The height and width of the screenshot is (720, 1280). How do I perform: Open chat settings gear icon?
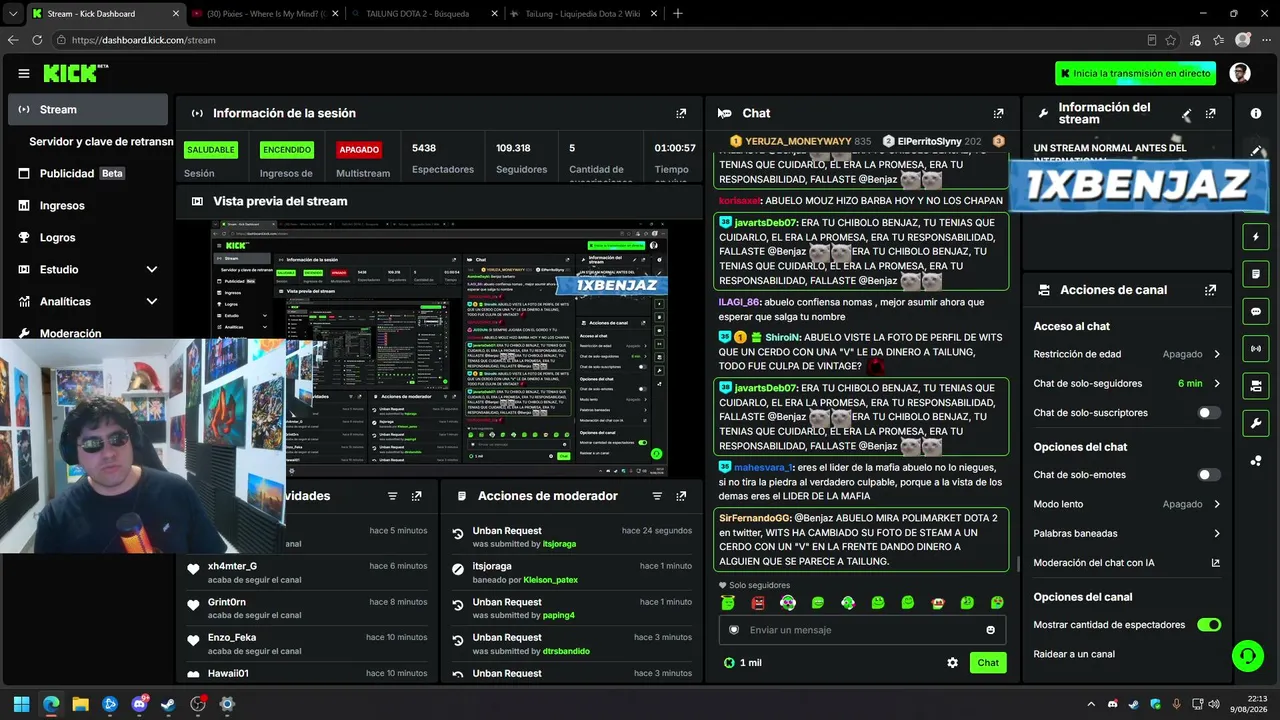point(952,663)
